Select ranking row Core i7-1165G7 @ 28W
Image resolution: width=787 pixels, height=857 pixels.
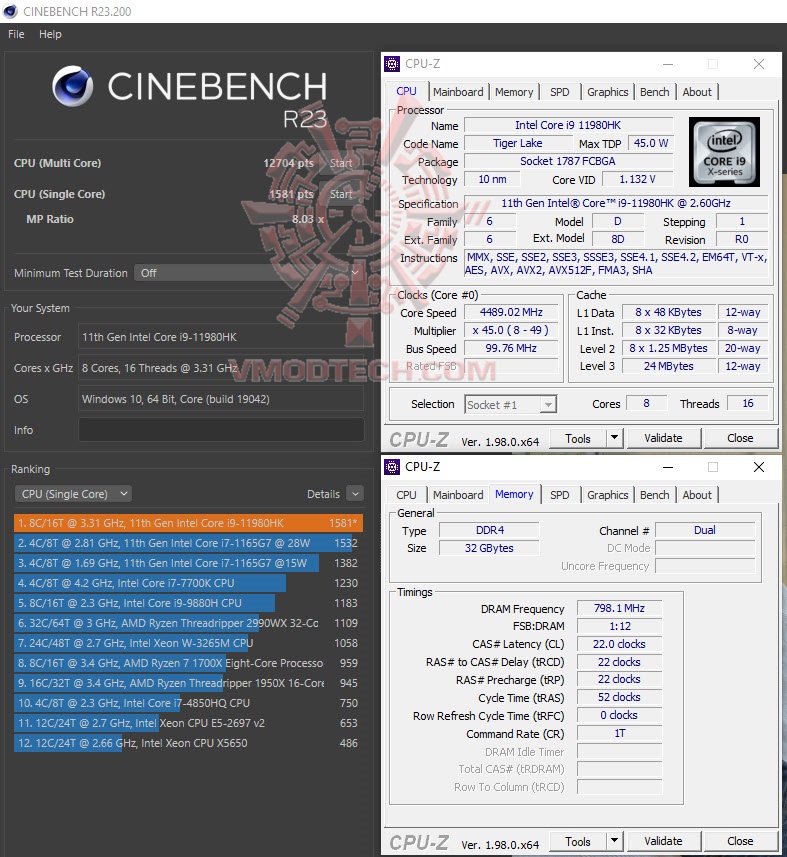188,543
